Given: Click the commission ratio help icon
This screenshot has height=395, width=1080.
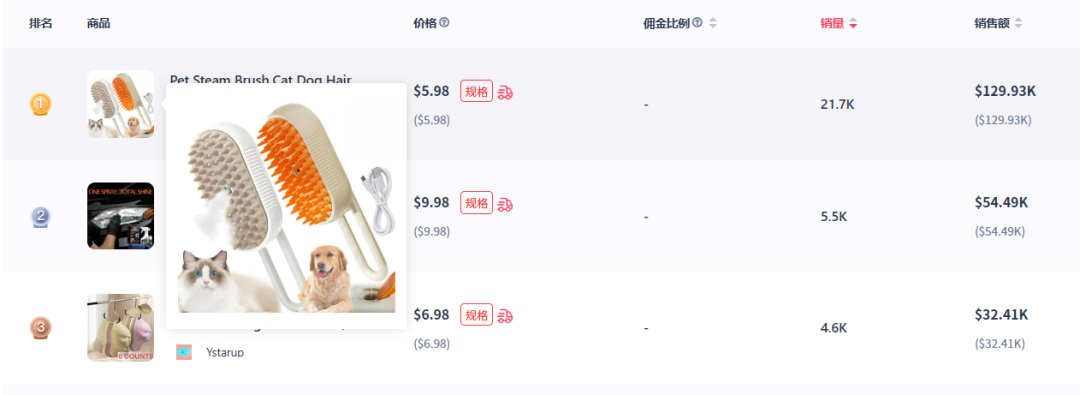Looking at the screenshot, I should pyautogui.click(x=697, y=23).
